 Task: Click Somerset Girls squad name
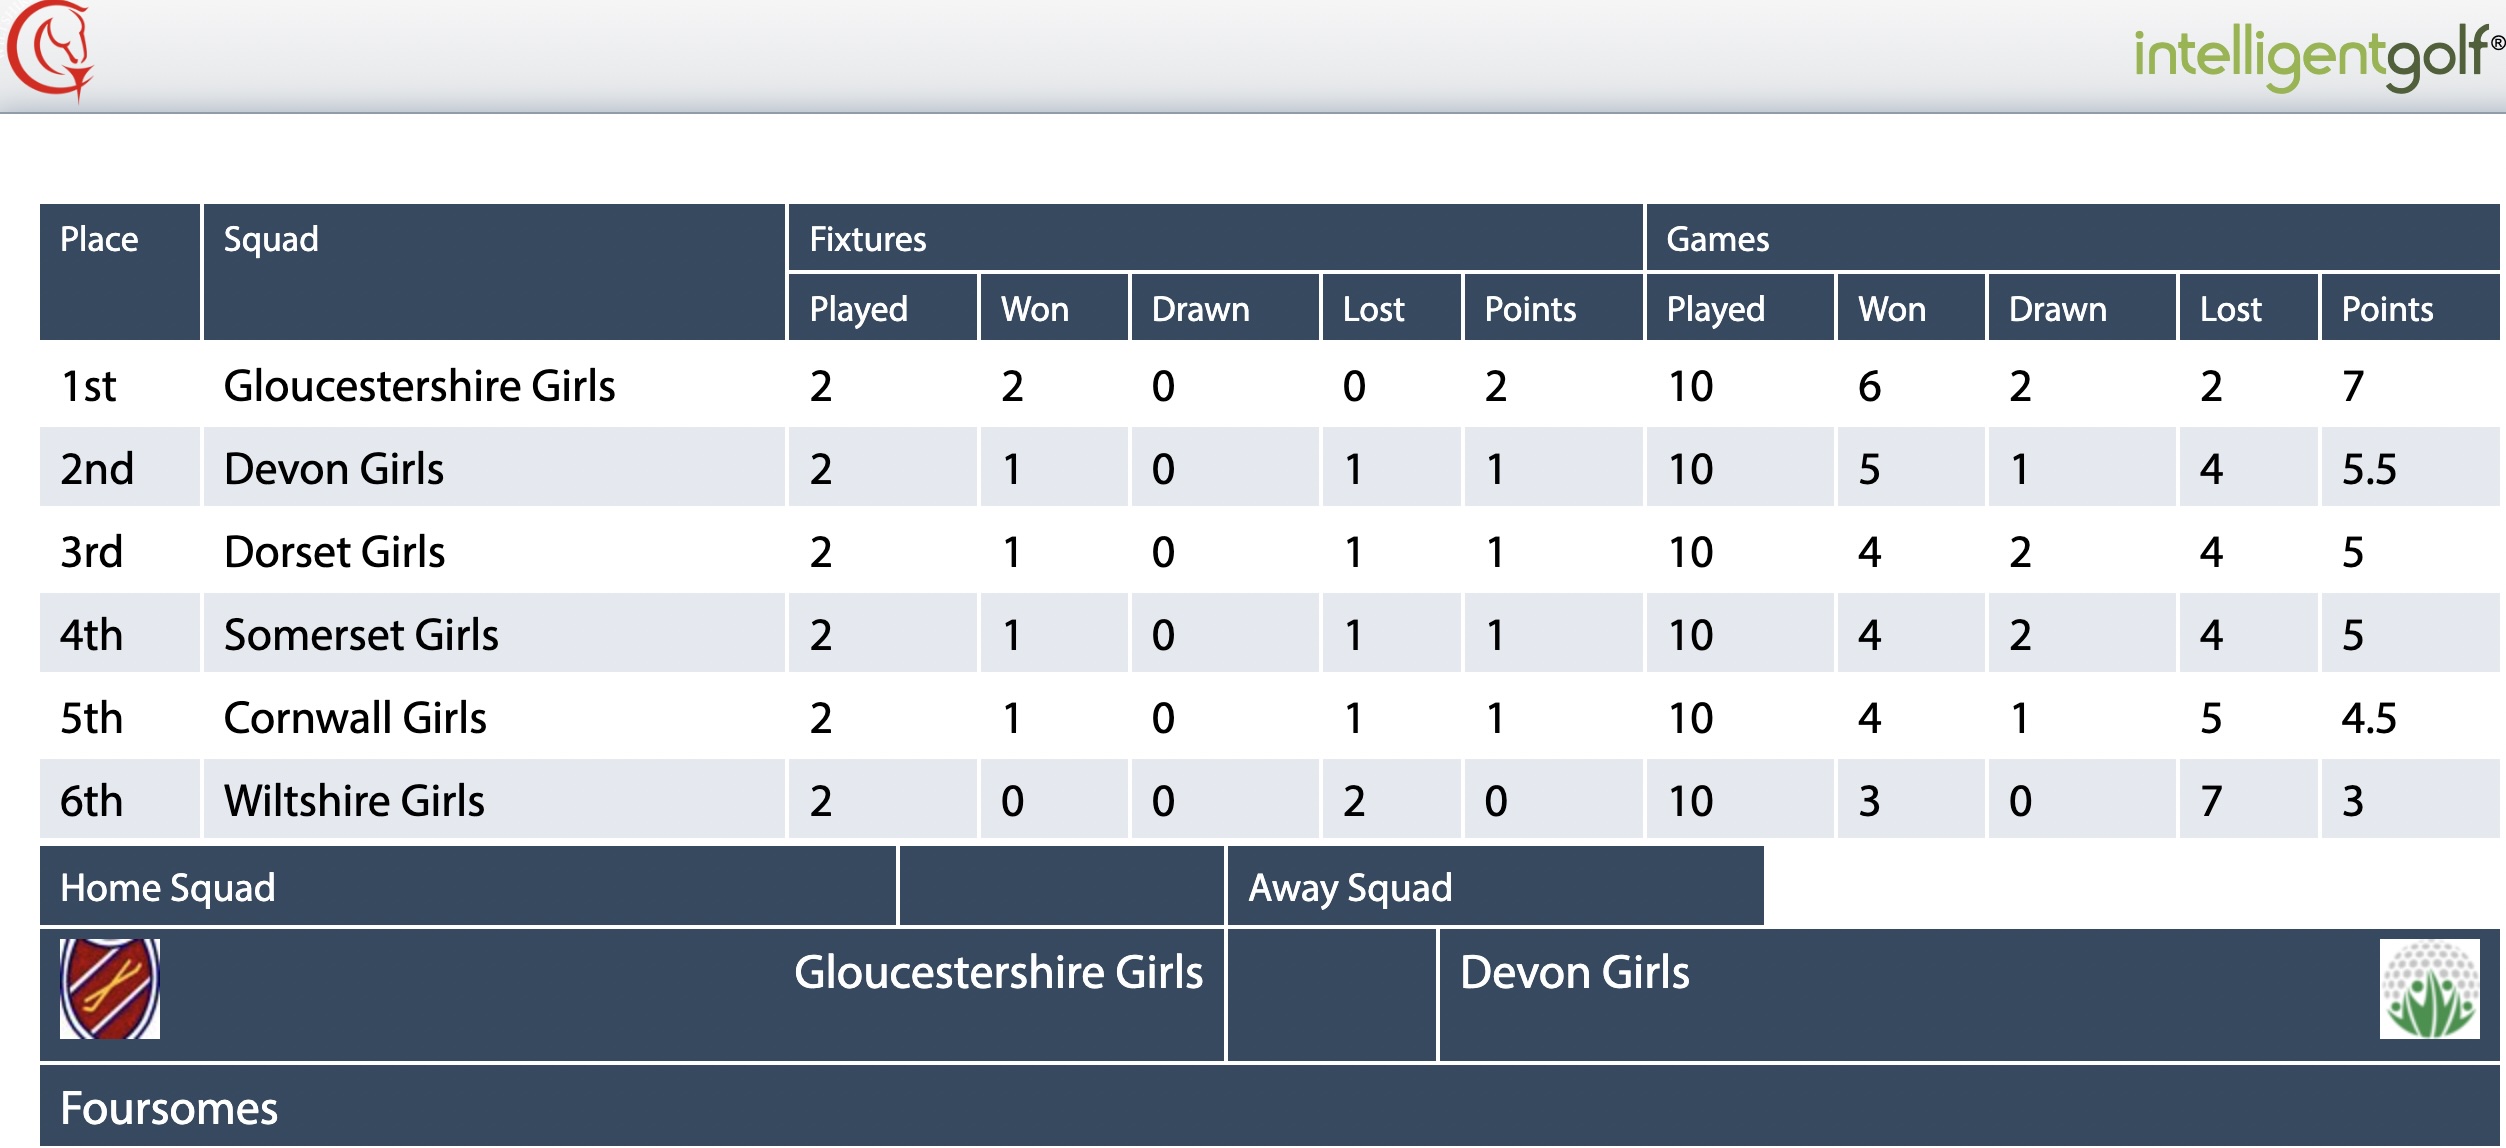(x=361, y=635)
